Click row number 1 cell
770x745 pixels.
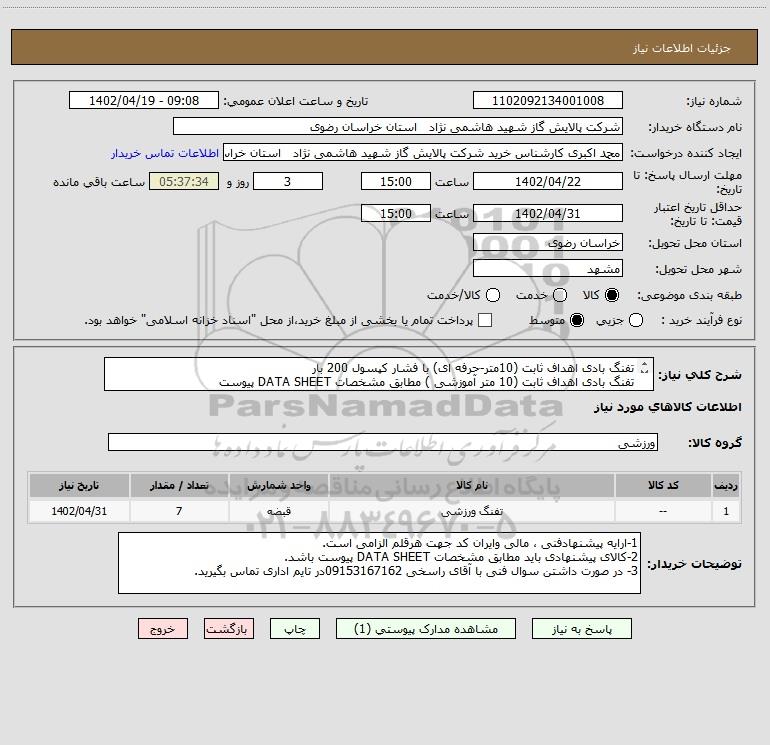pos(726,511)
